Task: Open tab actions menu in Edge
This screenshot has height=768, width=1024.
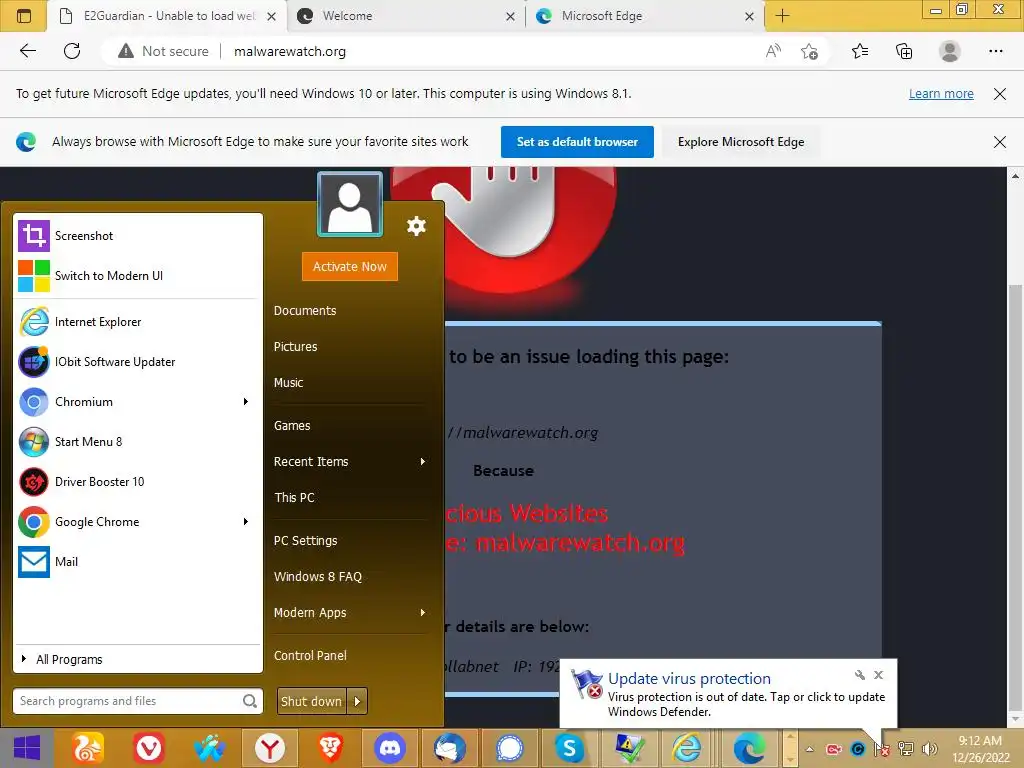Action: 24,16
